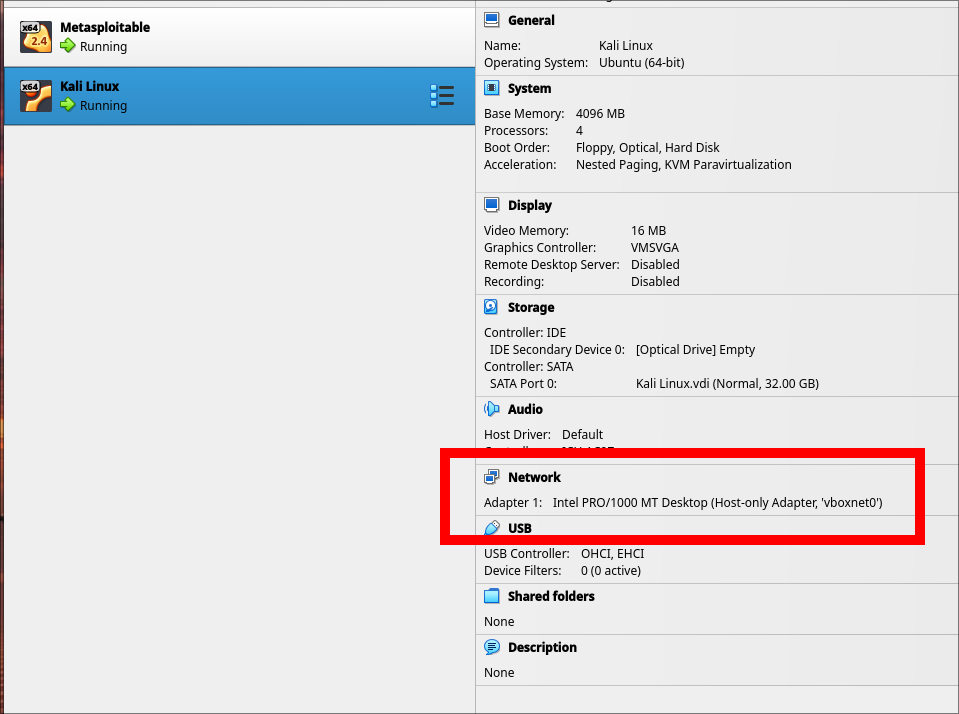
Task: Click the USB section plug icon
Action: pos(491,528)
